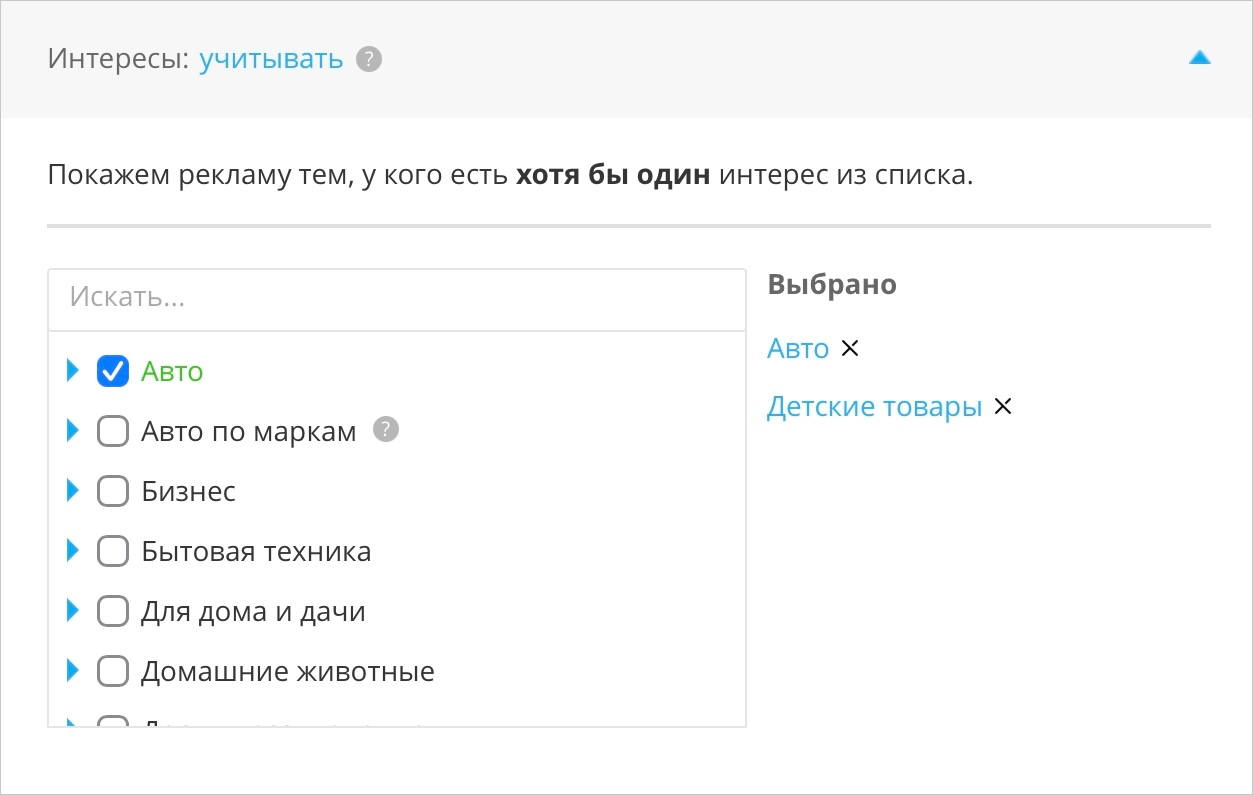Screen dimensions: 1253x795
Task: Expand Домашние животные tree arrow
Action: pyautogui.click(x=72, y=671)
